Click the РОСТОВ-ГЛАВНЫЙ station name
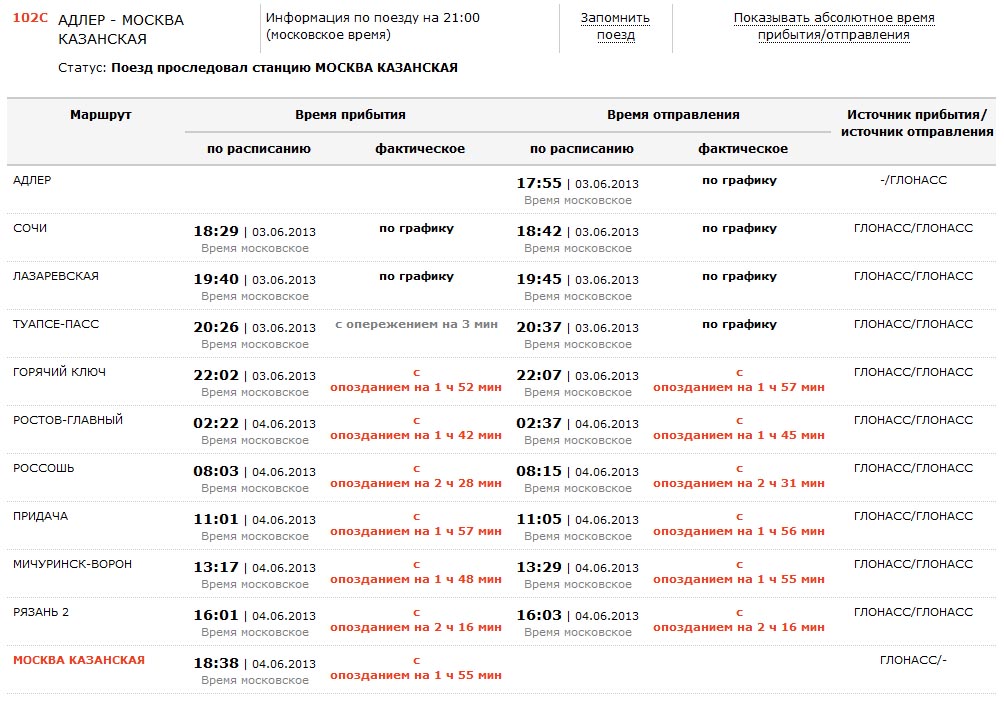The width and height of the screenshot is (1004, 710). (68, 420)
